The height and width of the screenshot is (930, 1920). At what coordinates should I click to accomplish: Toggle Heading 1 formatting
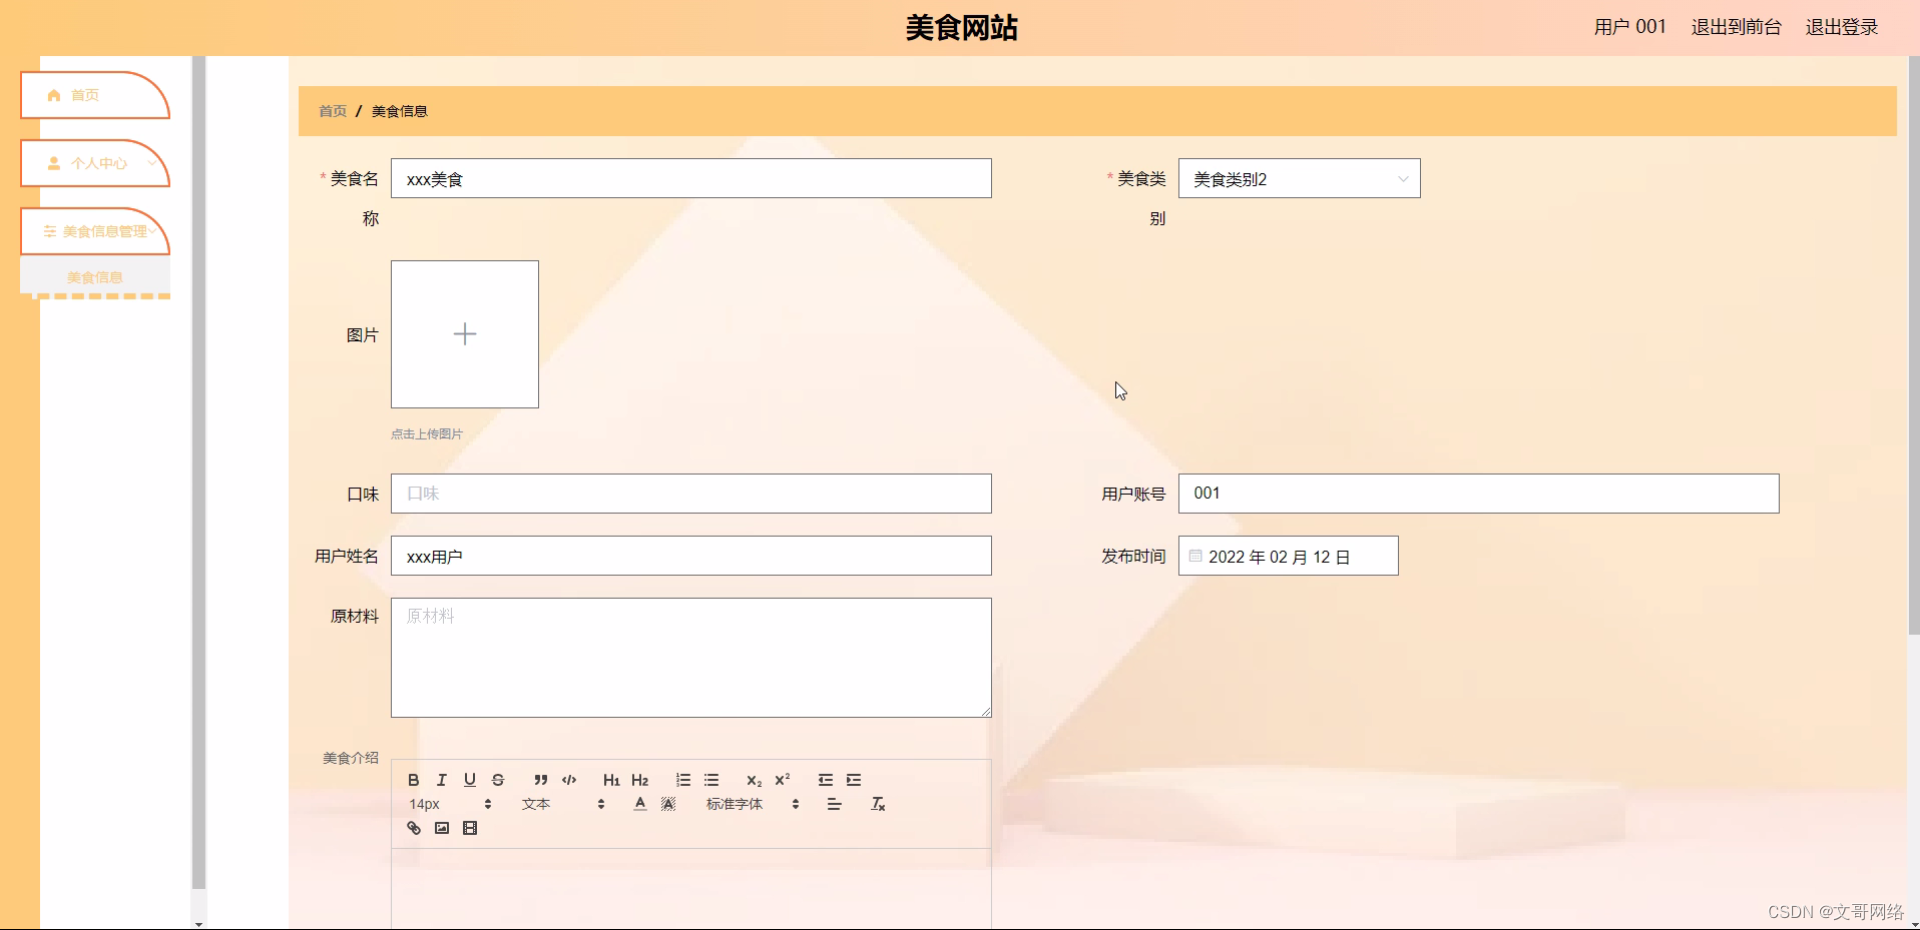pyautogui.click(x=611, y=780)
